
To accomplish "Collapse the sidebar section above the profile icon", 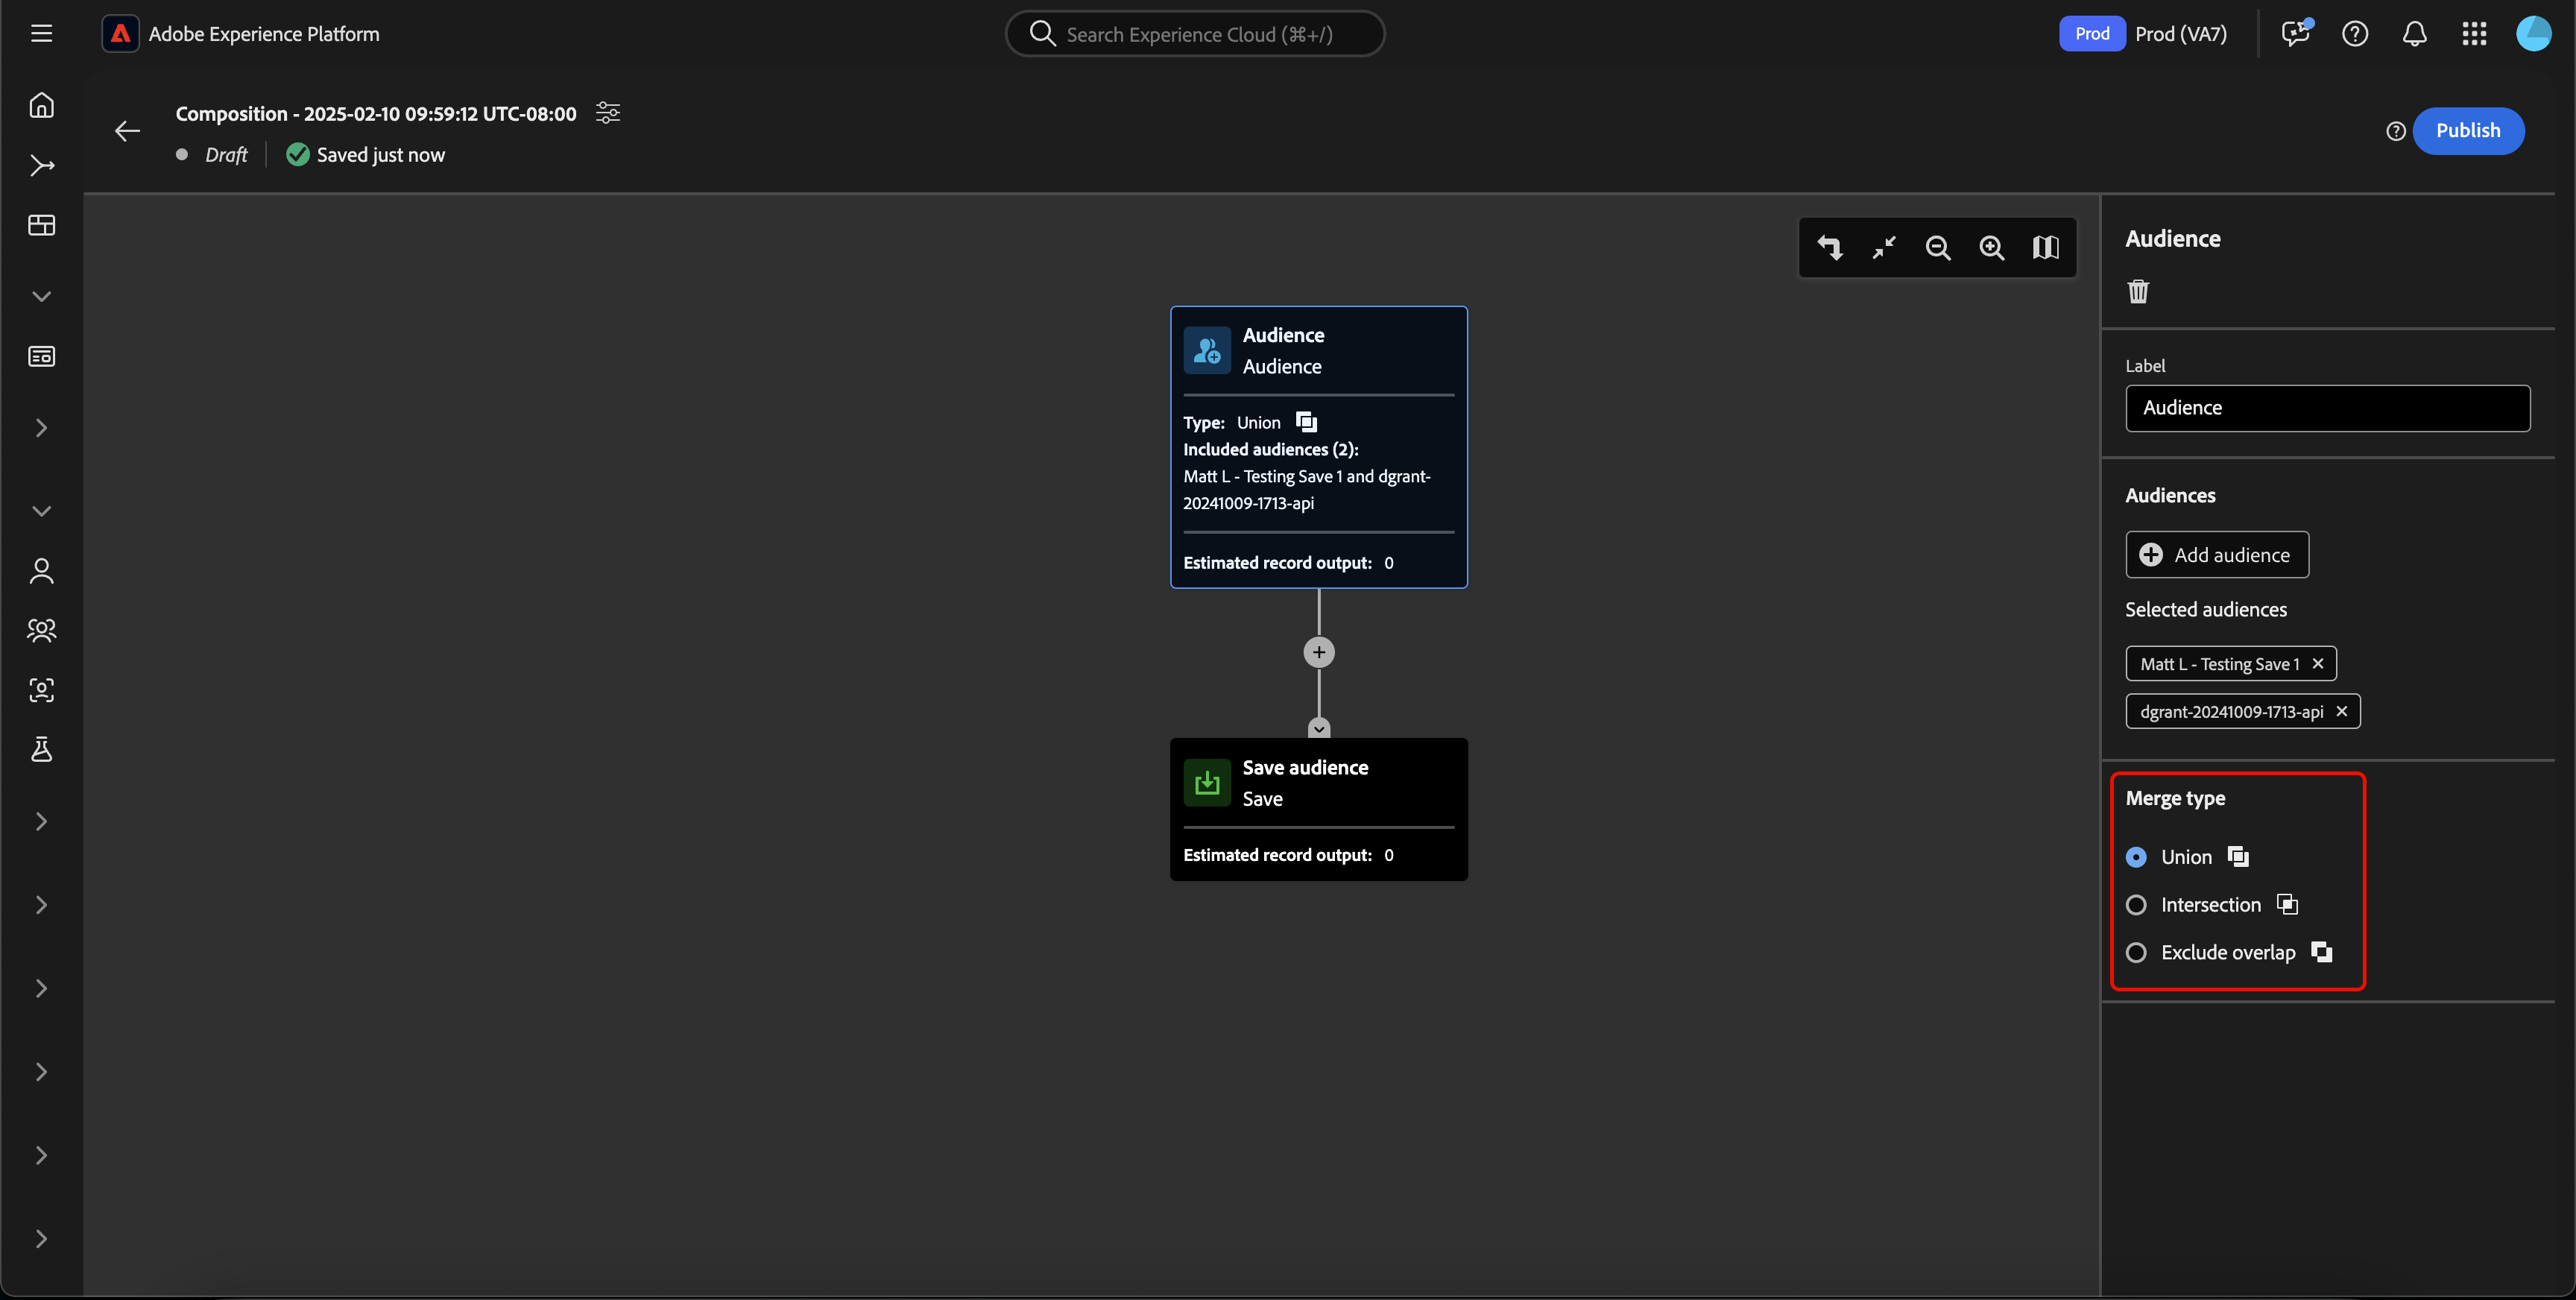I will [x=41, y=511].
